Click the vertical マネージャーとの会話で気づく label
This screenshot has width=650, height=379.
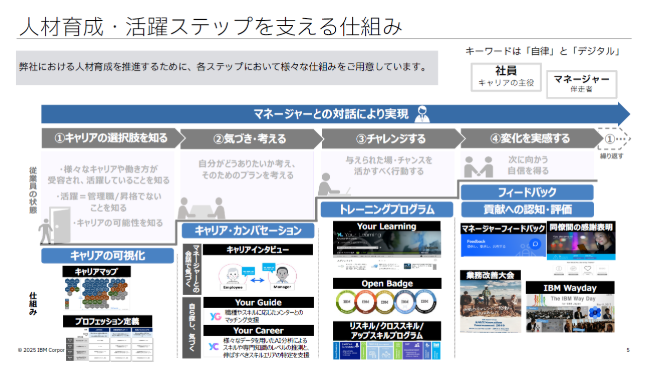pyautogui.click(x=193, y=269)
